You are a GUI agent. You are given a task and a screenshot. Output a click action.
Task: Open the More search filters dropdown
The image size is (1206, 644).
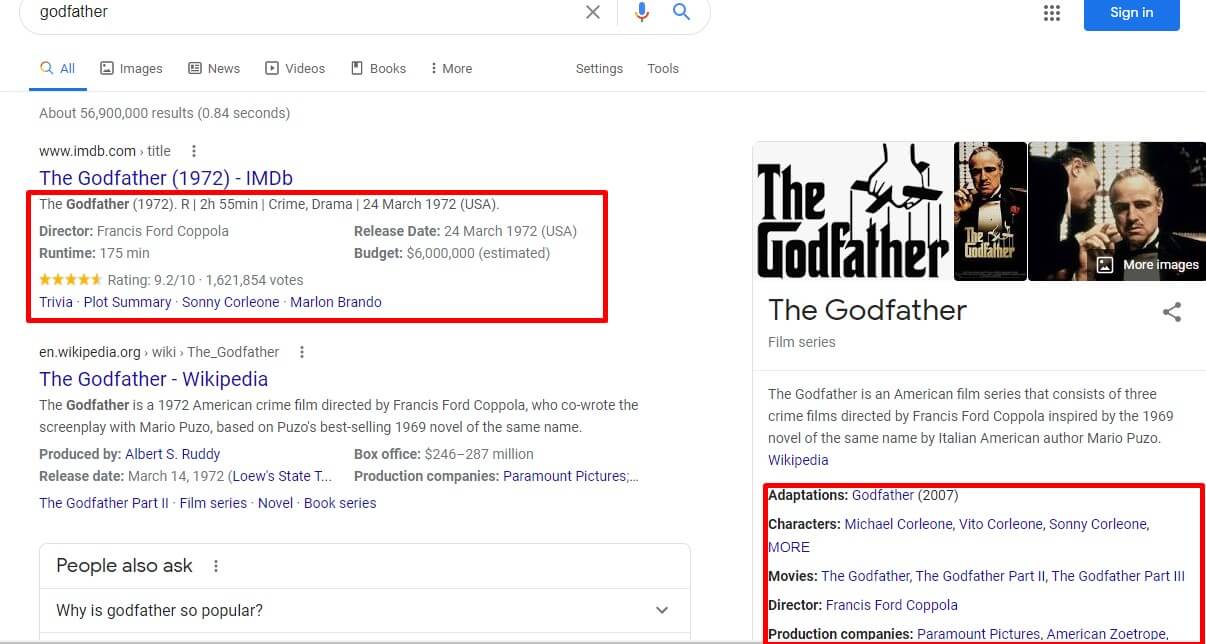(x=450, y=68)
